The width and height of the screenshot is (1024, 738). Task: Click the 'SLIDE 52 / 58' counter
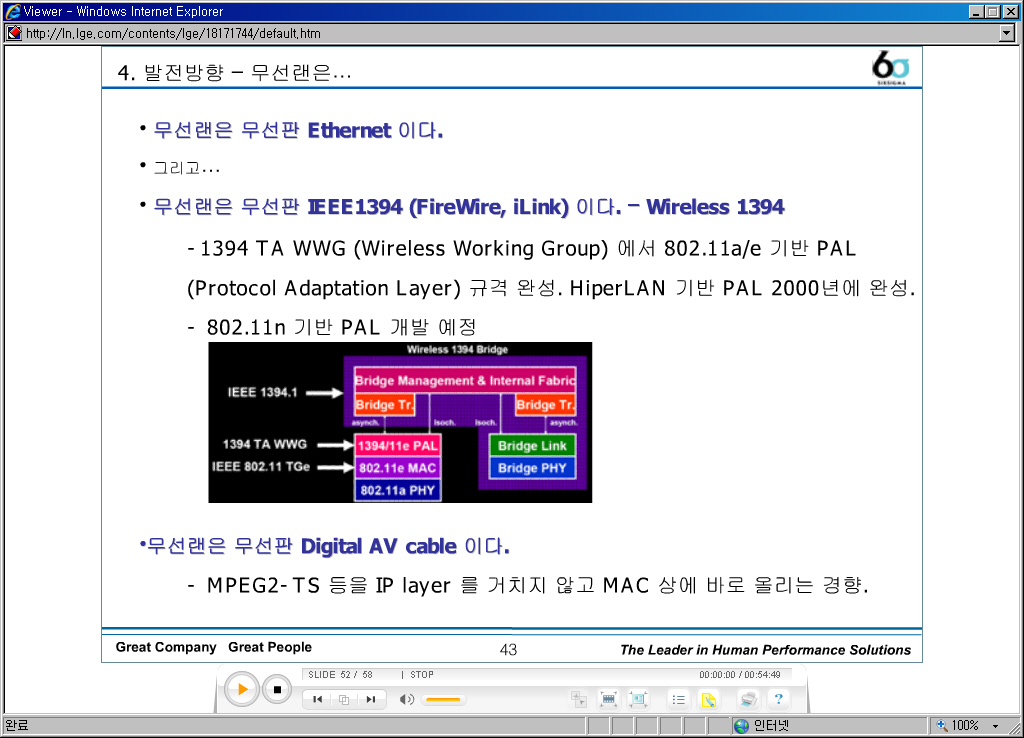[x=340, y=675]
